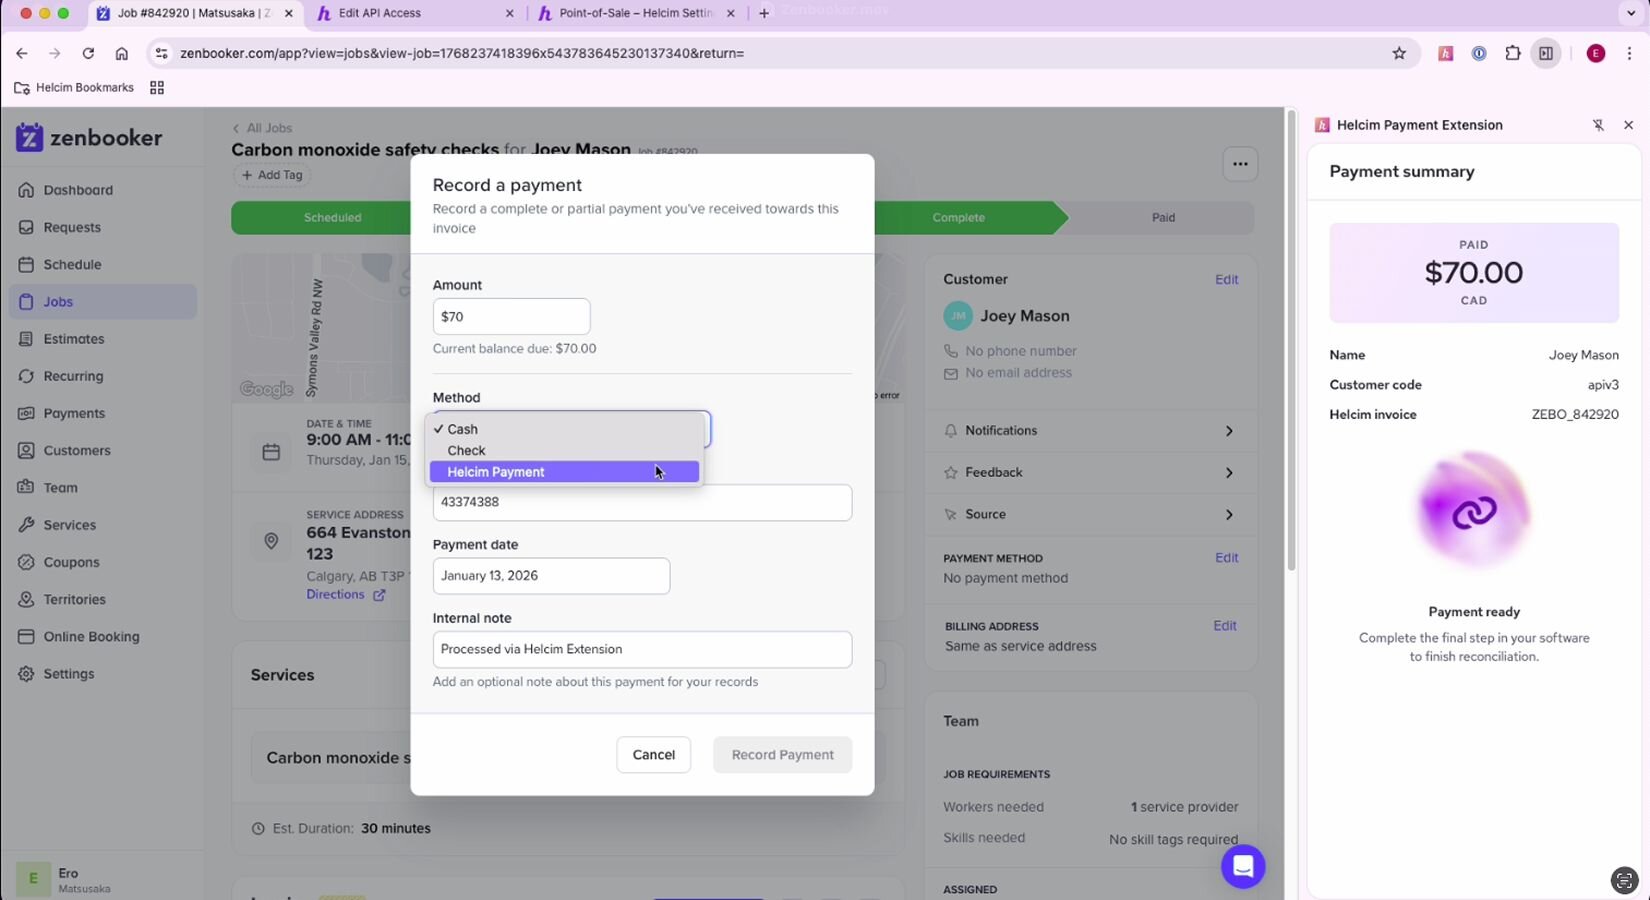Open the bookmarks bar apps grid
Screen dimensions: 1650x900
(157, 88)
